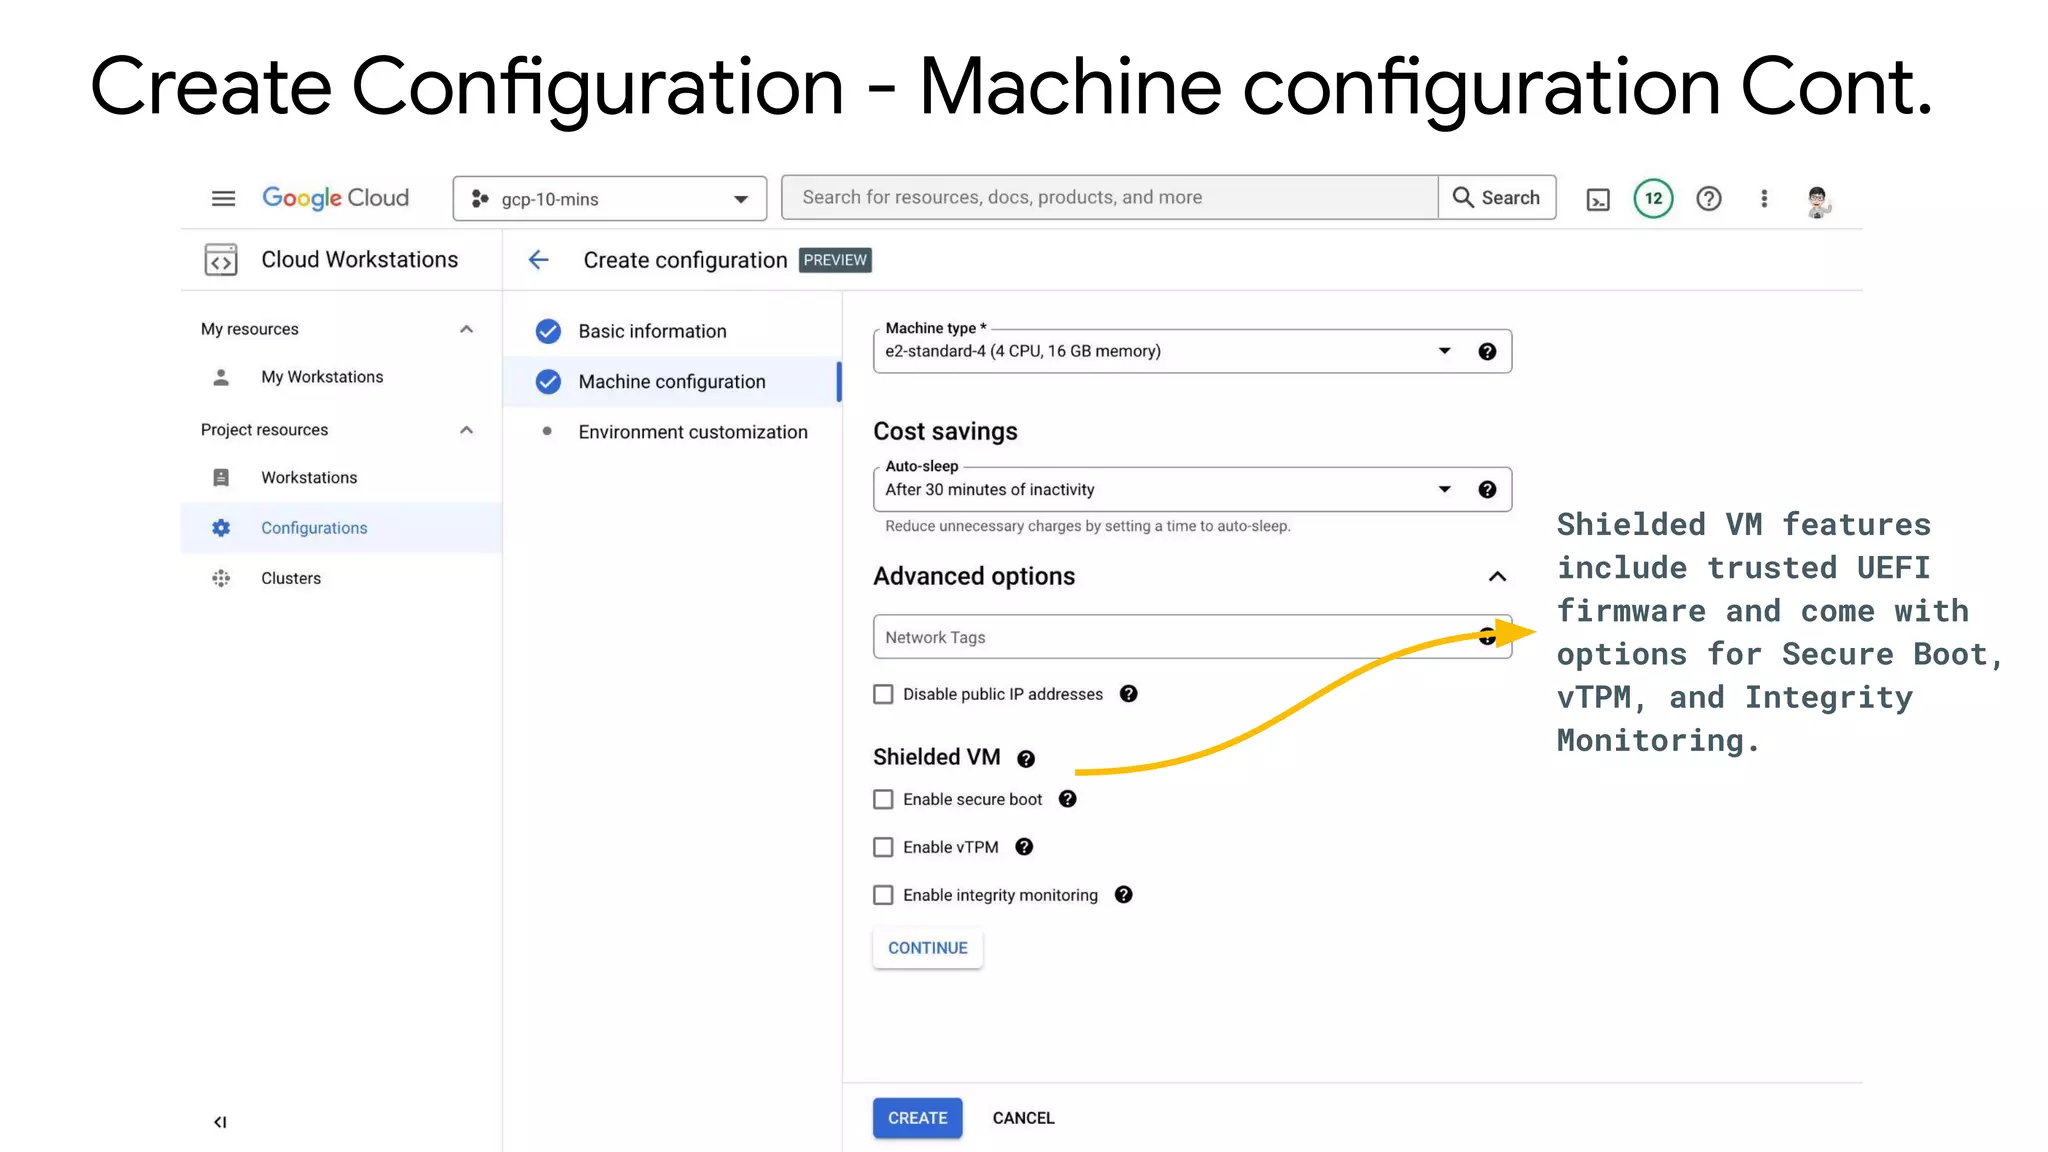Collapse the Project resources section

[466, 430]
